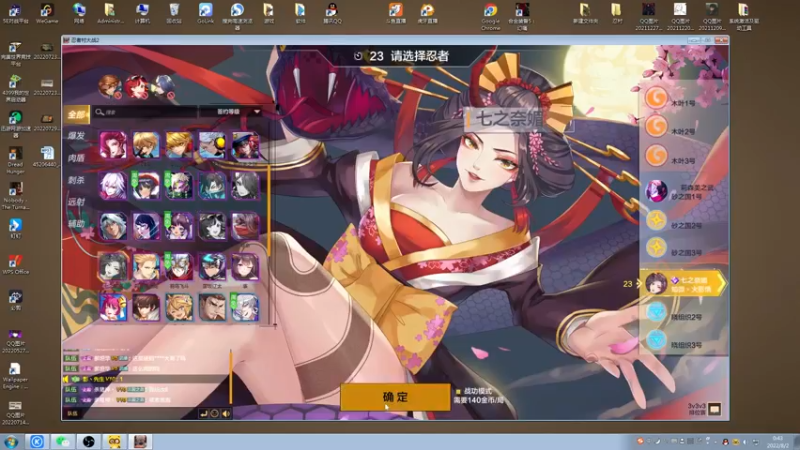Click the ninja list vertical scrollbar
Viewport: 800px width, 450px height.
tap(268, 209)
